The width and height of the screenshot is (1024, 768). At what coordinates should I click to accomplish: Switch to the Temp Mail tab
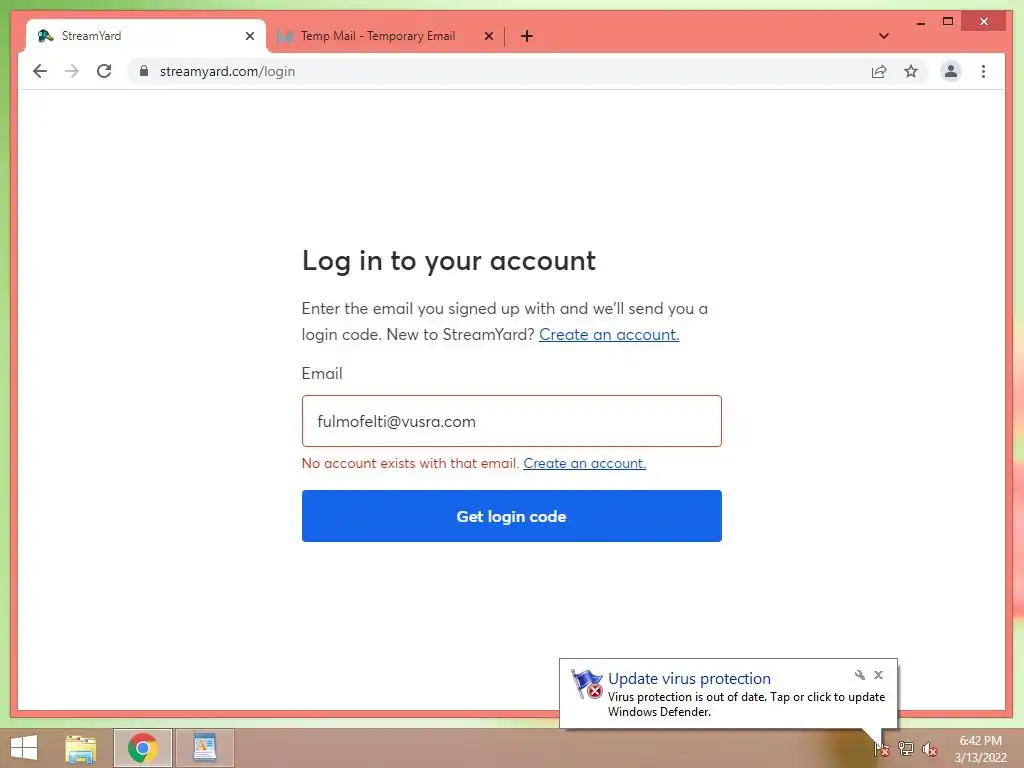click(385, 36)
